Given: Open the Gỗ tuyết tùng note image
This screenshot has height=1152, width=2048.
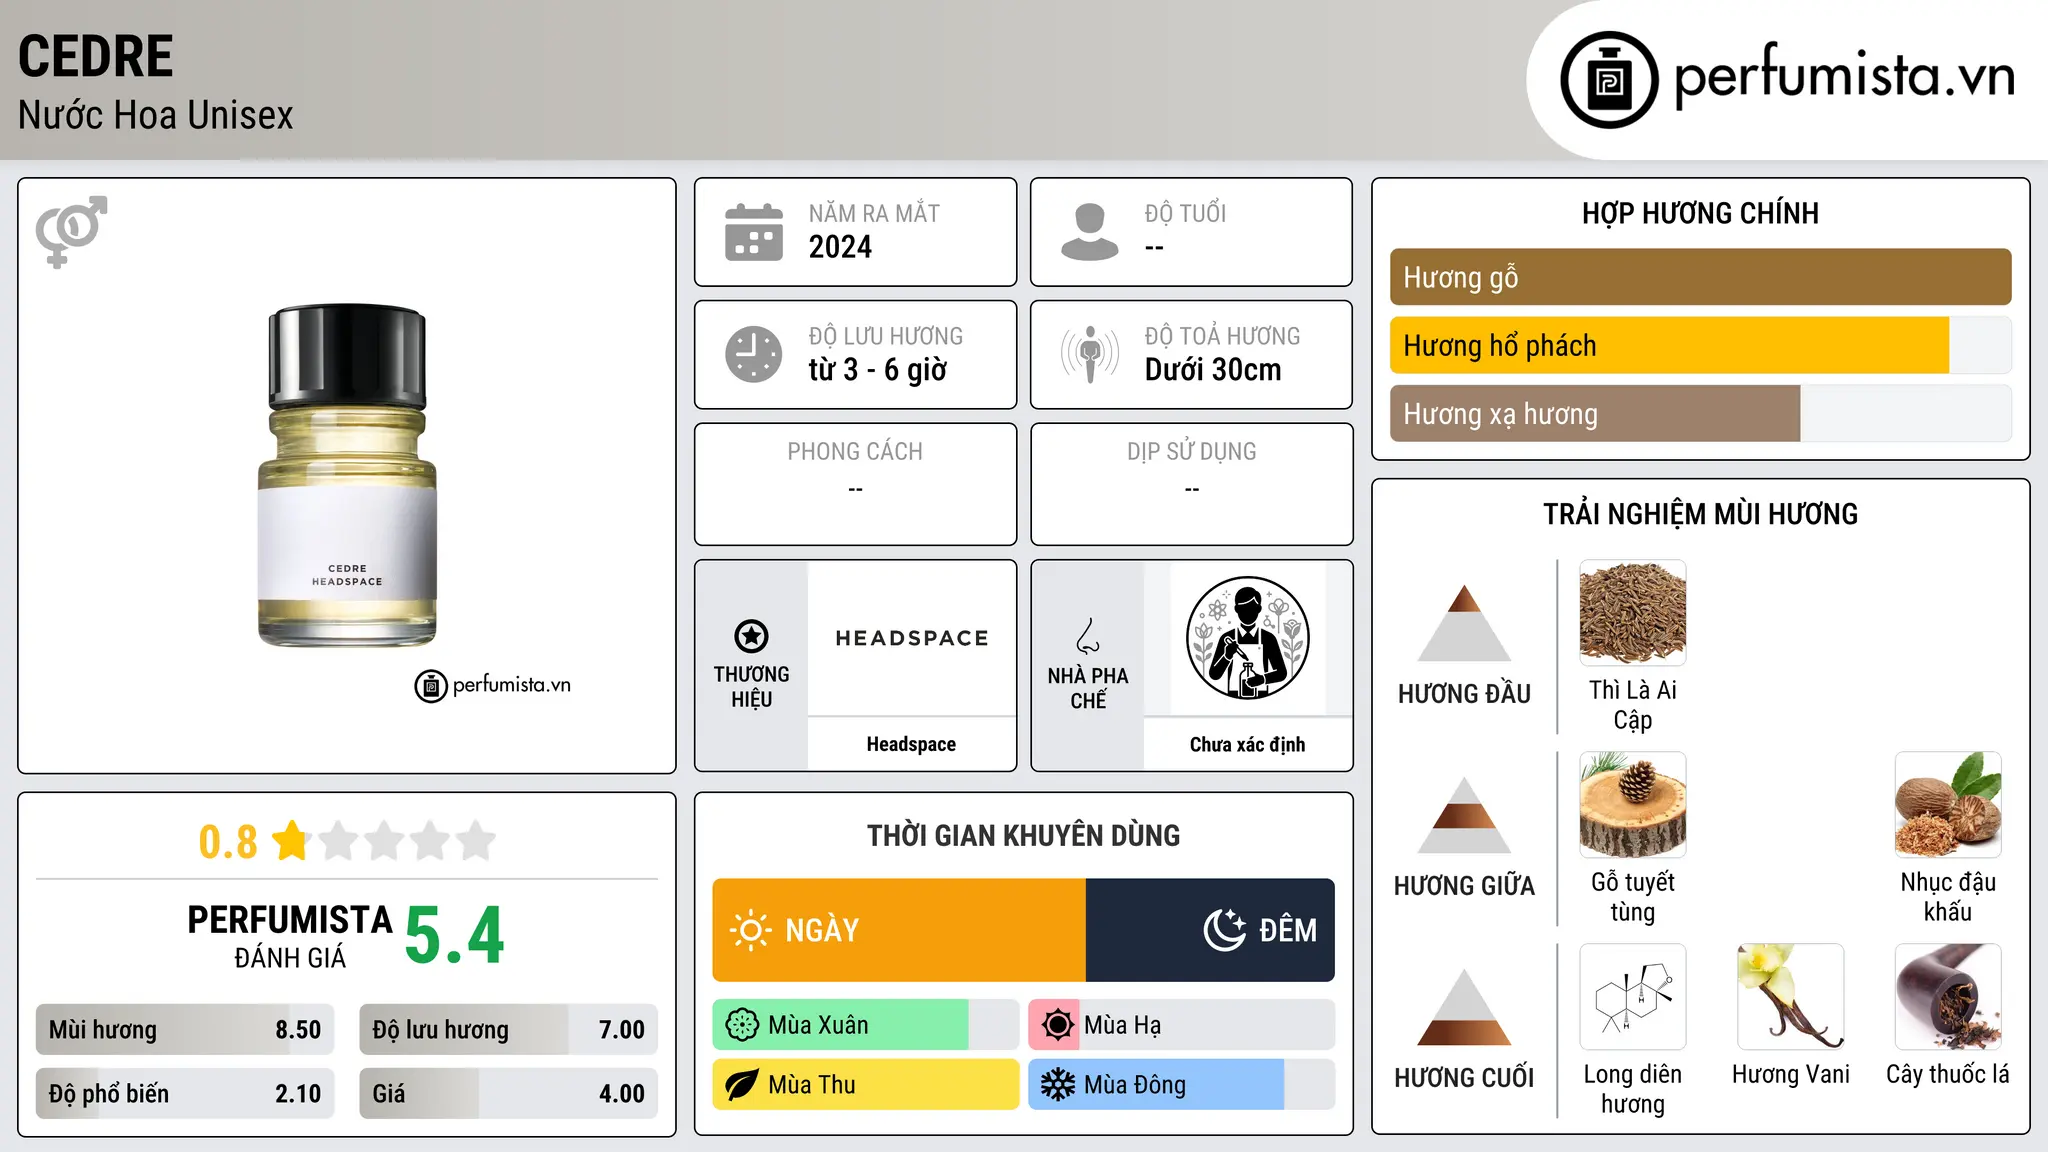Looking at the screenshot, I should click(x=1632, y=804).
